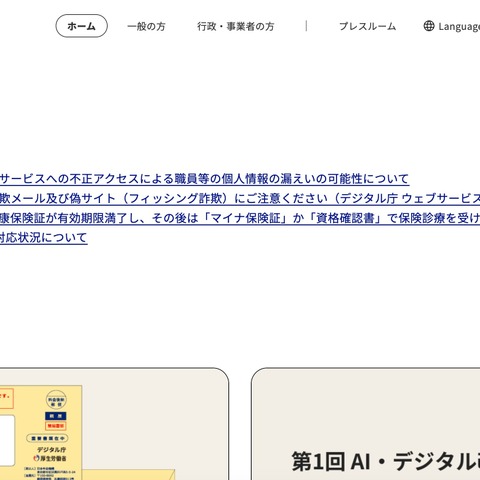
Task: Select the ホーム navigation tab
Action: click(81, 26)
